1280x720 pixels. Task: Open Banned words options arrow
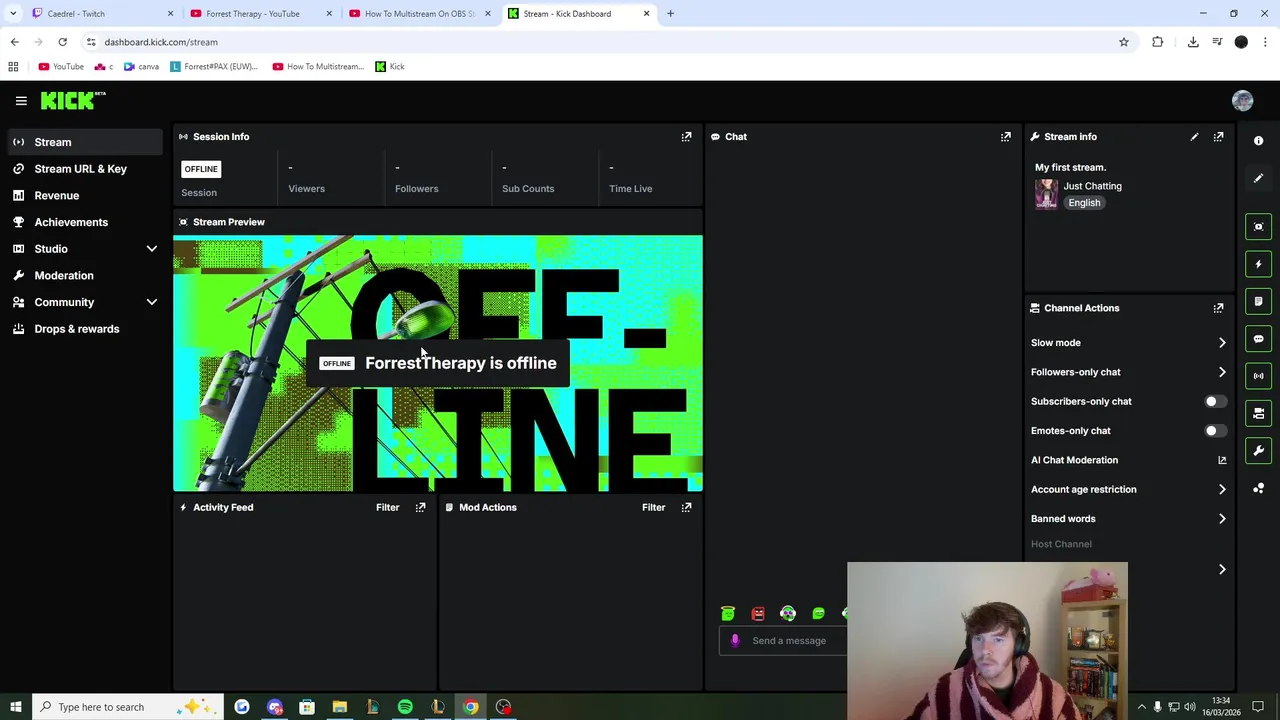1222,519
